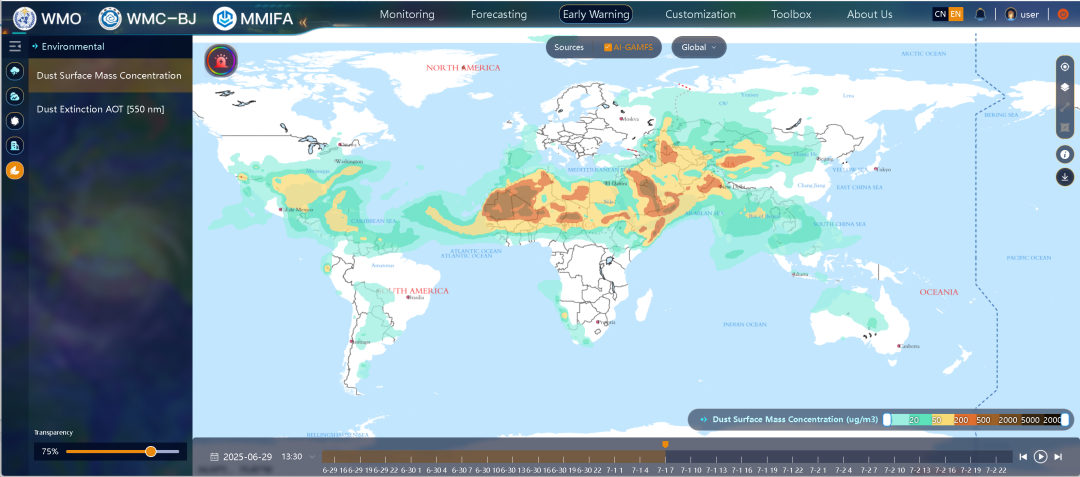Skip to the next timeline frame
This screenshot has width=1080, height=477.
click(1058, 456)
